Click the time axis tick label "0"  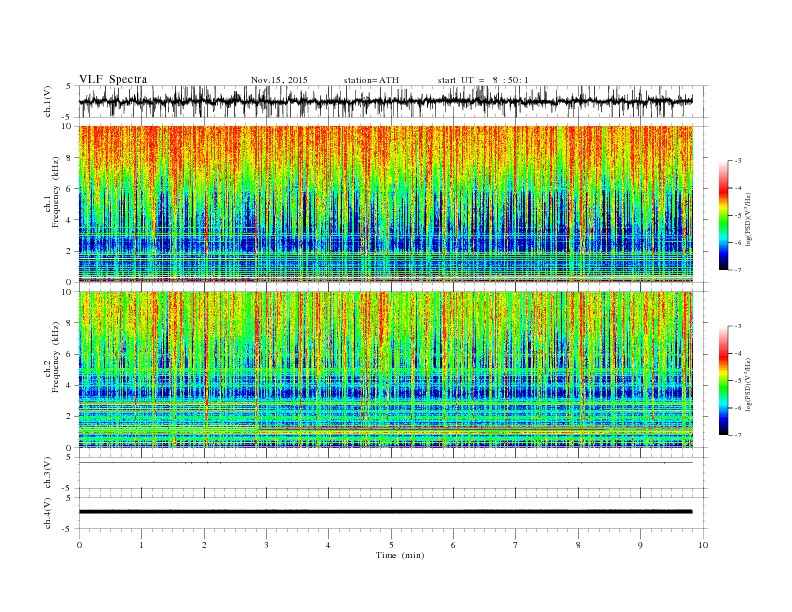pos(79,545)
